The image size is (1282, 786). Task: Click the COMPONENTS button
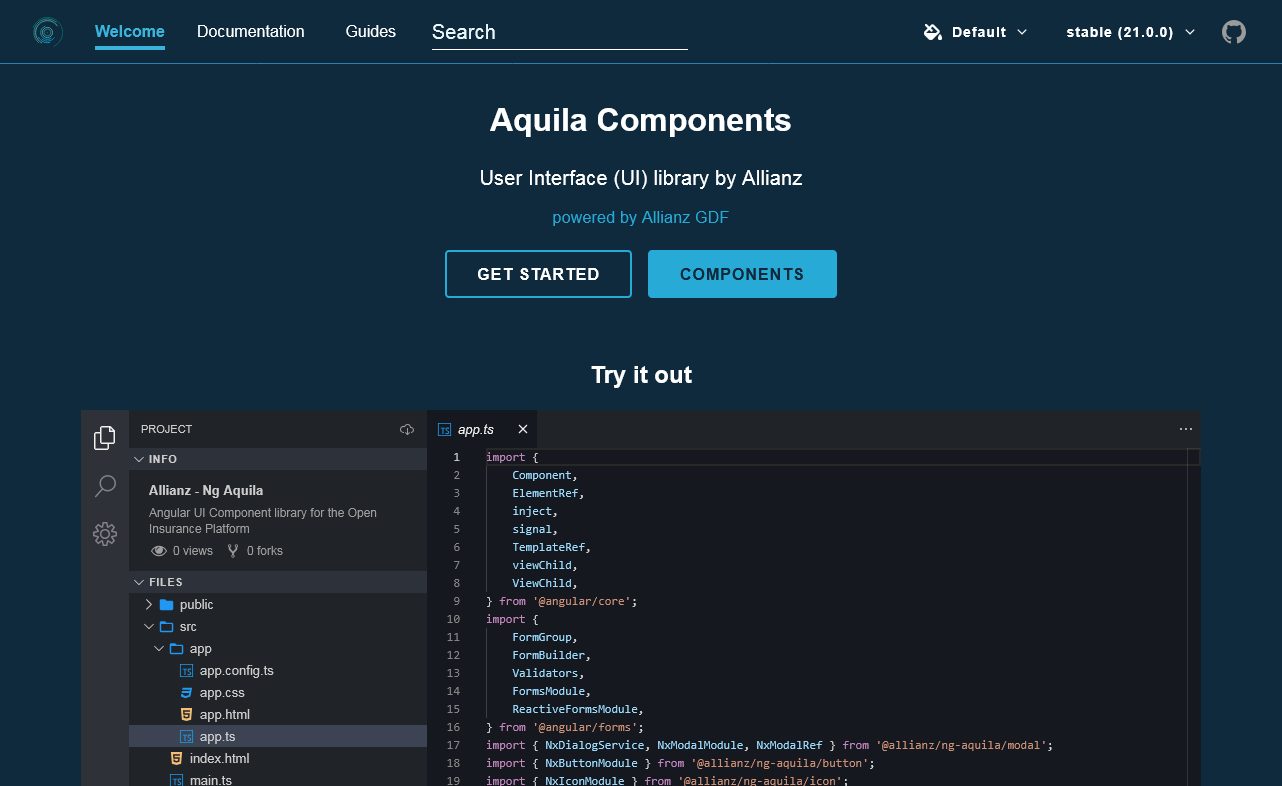pyautogui.click(x=742, y=274)
